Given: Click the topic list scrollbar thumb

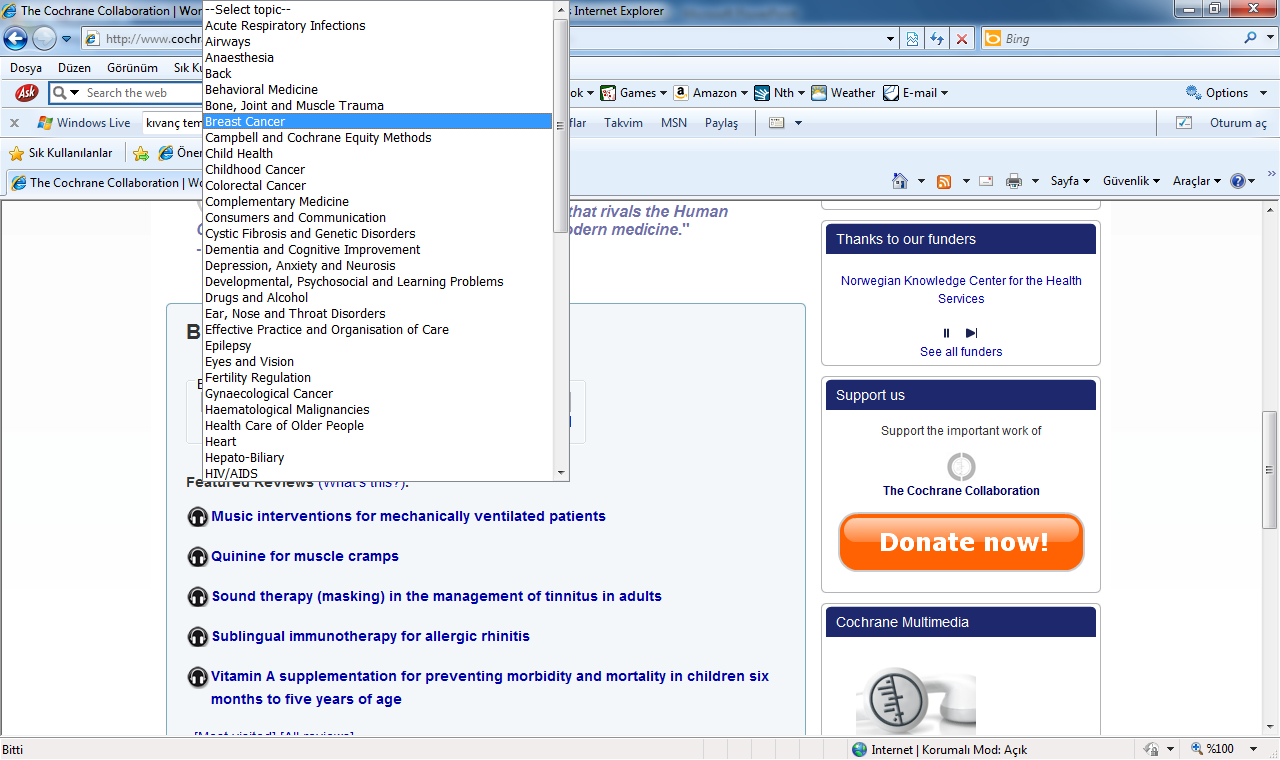Looking at the screenshot, I should click(561, 125).
